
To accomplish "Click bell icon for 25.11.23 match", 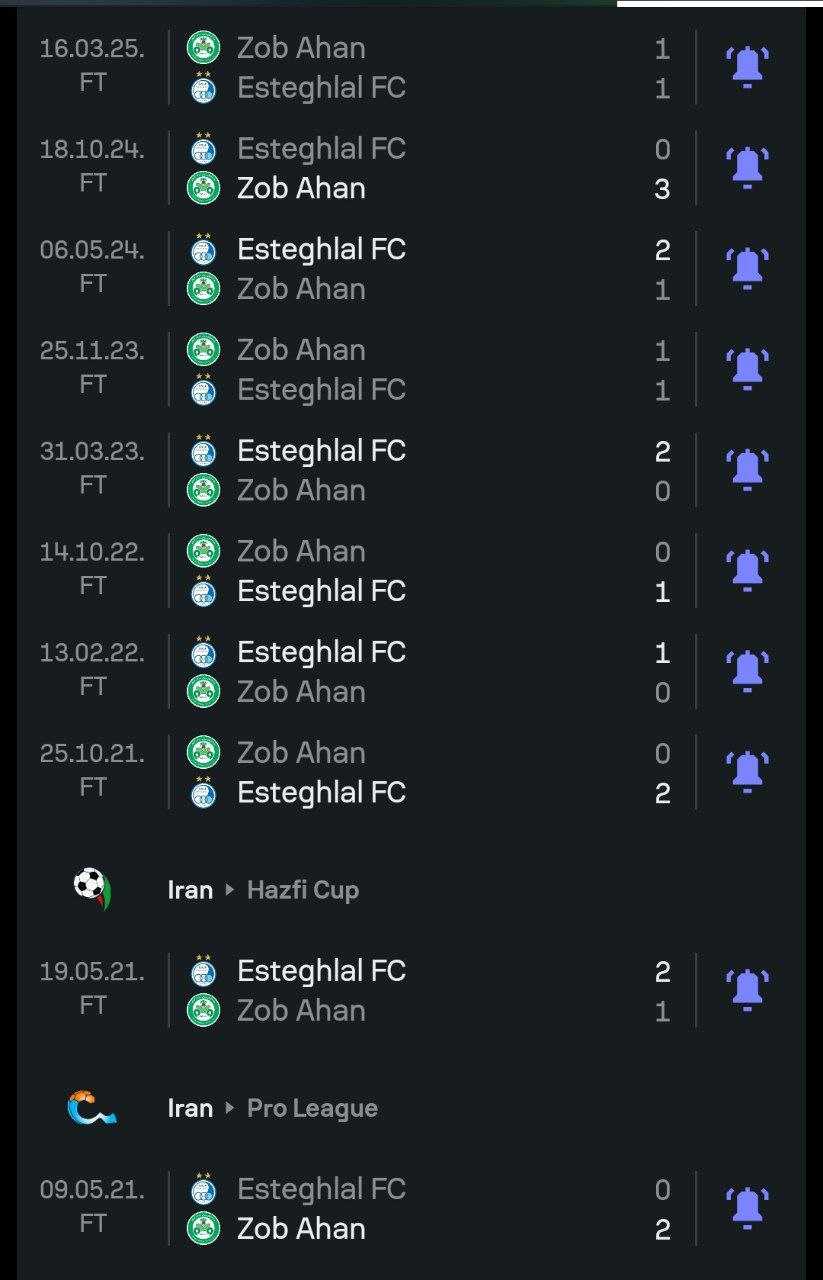I will tap(747, 370).
